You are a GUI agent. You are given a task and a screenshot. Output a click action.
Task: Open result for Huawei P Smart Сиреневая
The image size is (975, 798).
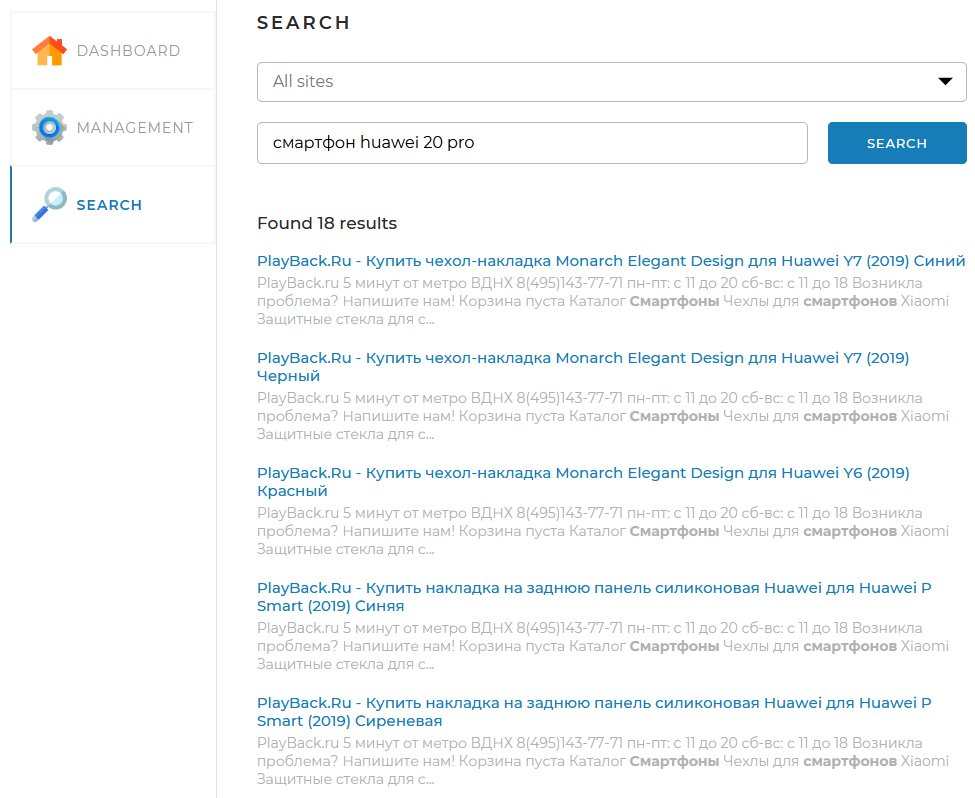point(595,711)
